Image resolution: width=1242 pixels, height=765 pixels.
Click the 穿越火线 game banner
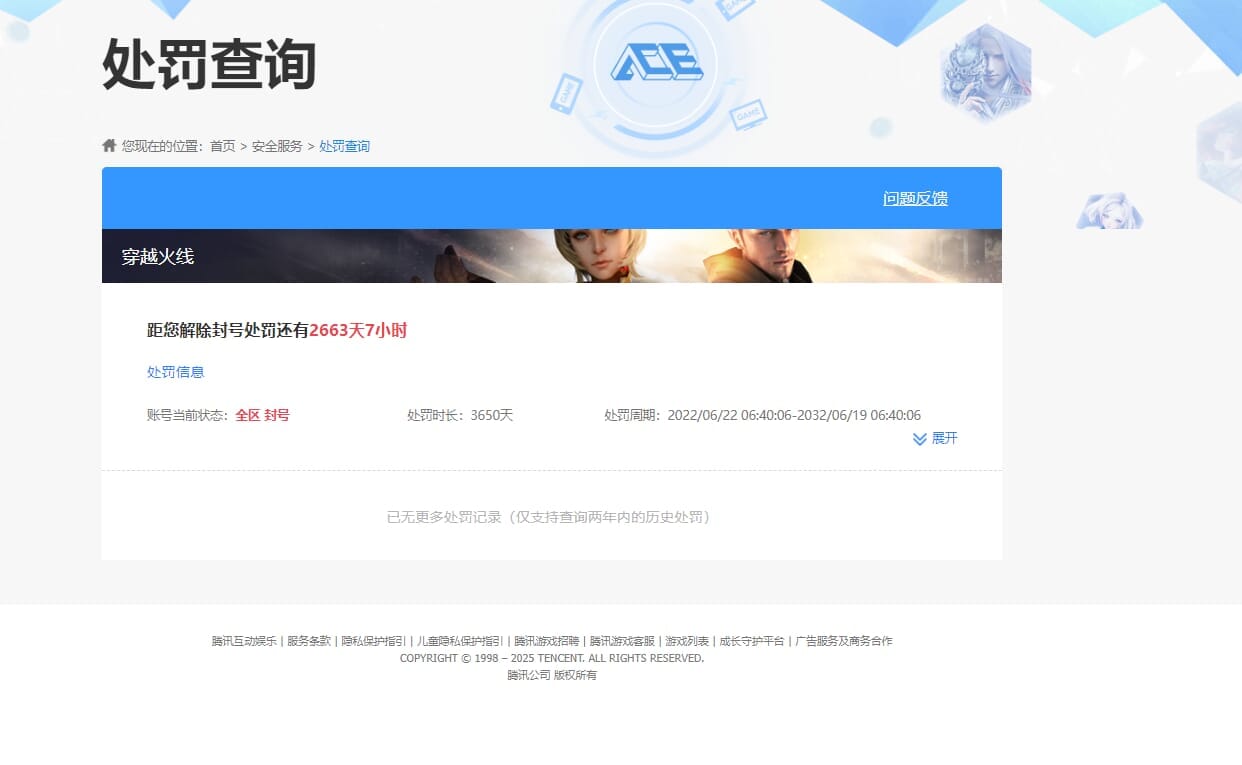pyautogui.click(x=552, y=256)
